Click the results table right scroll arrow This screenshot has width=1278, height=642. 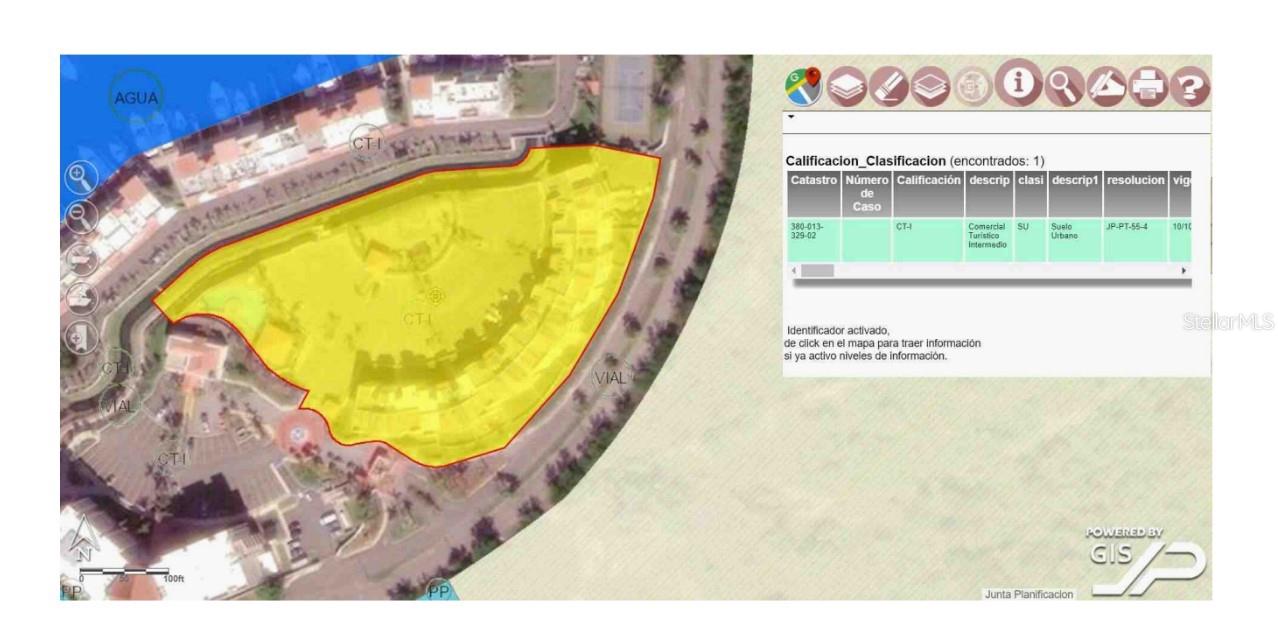coord(1185,271)
